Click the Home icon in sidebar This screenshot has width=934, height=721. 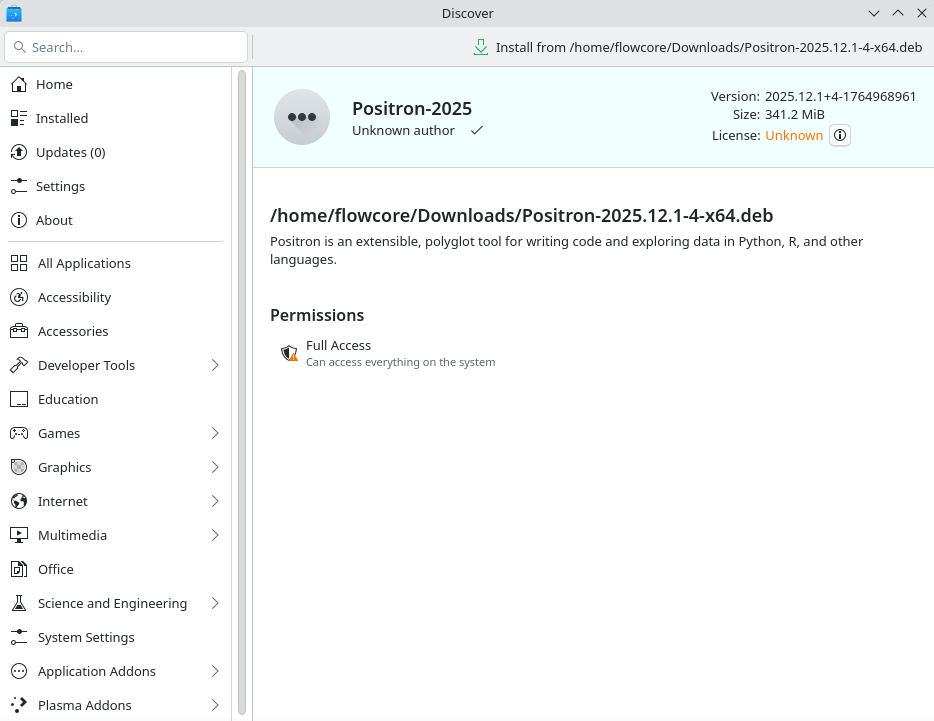(x=18, y=85)
